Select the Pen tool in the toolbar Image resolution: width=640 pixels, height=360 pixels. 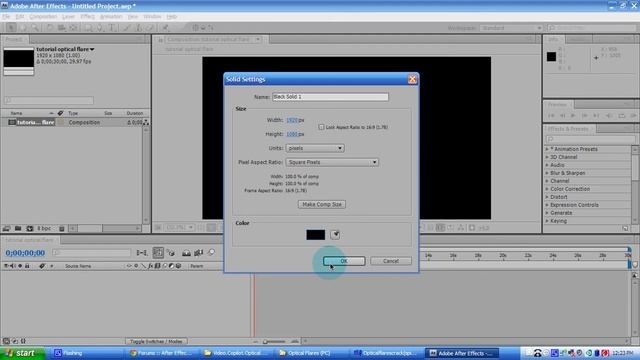tap(100, 28)
